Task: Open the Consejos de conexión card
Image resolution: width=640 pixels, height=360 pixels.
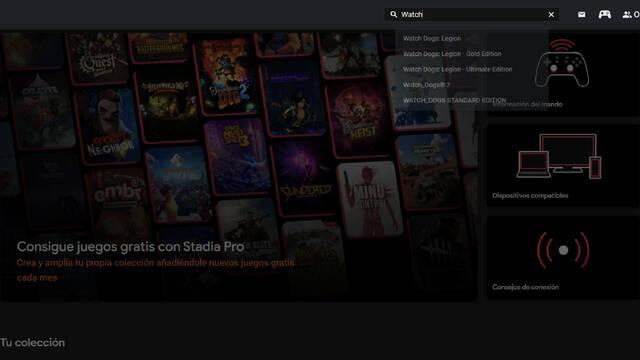Action: click(x=563, y=258)
